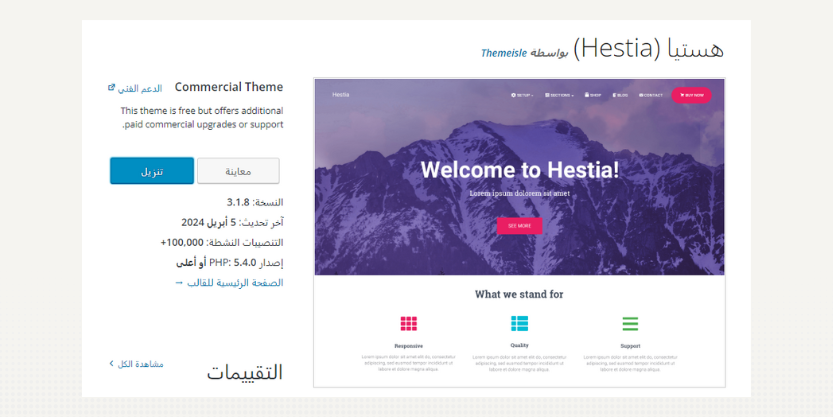Open the الدعم الفني support link

click(x=140, y=88)
